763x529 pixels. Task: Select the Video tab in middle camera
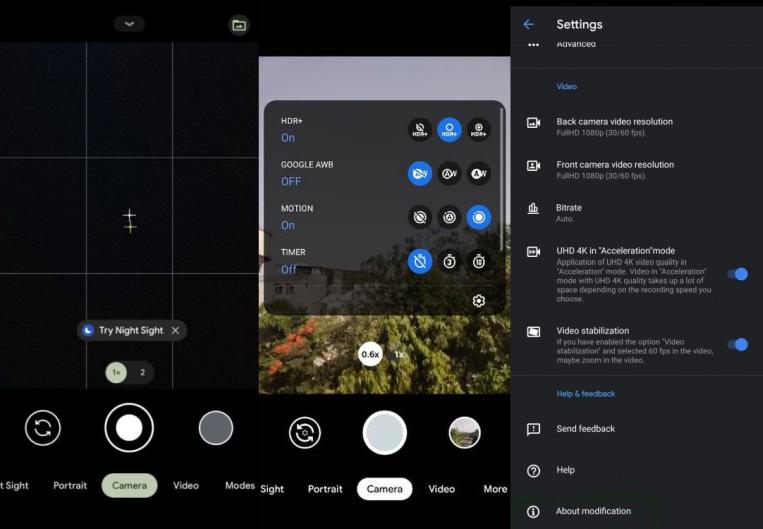click(442, 489)
